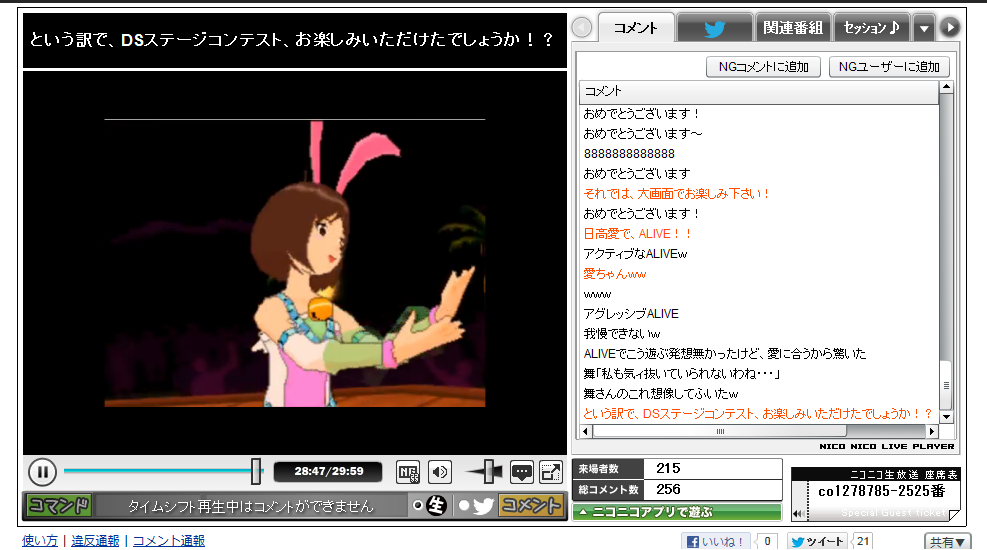Go to next tabs with right arrow
Viewport: 987px width, 550px height.
[950, 28]
